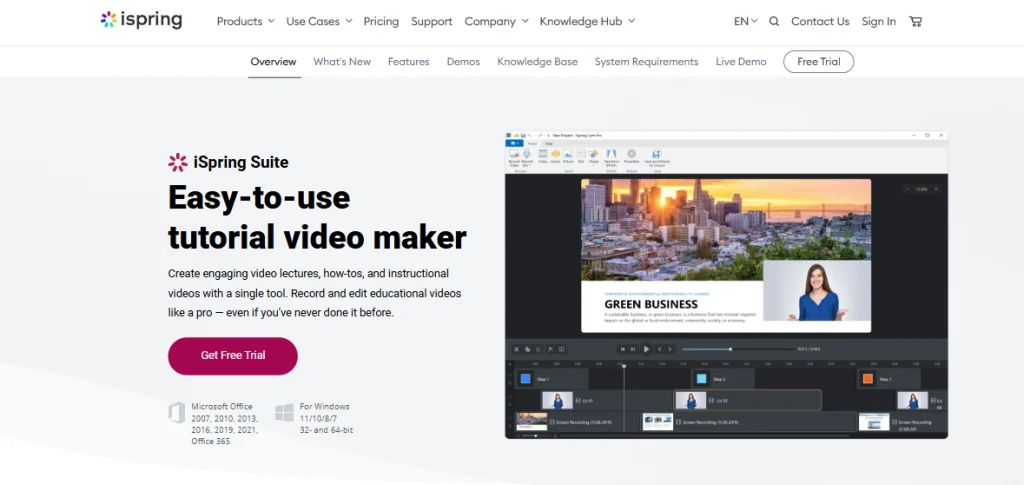Expand the EN language selector
This screenshot has height=485, width=1024.
(x=745, y=21)
